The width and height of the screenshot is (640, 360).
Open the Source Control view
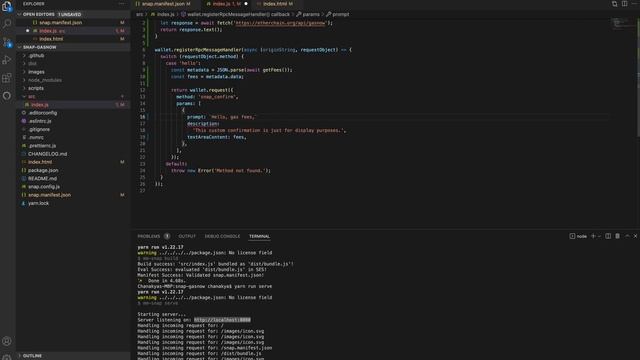[x=7, y=42]
